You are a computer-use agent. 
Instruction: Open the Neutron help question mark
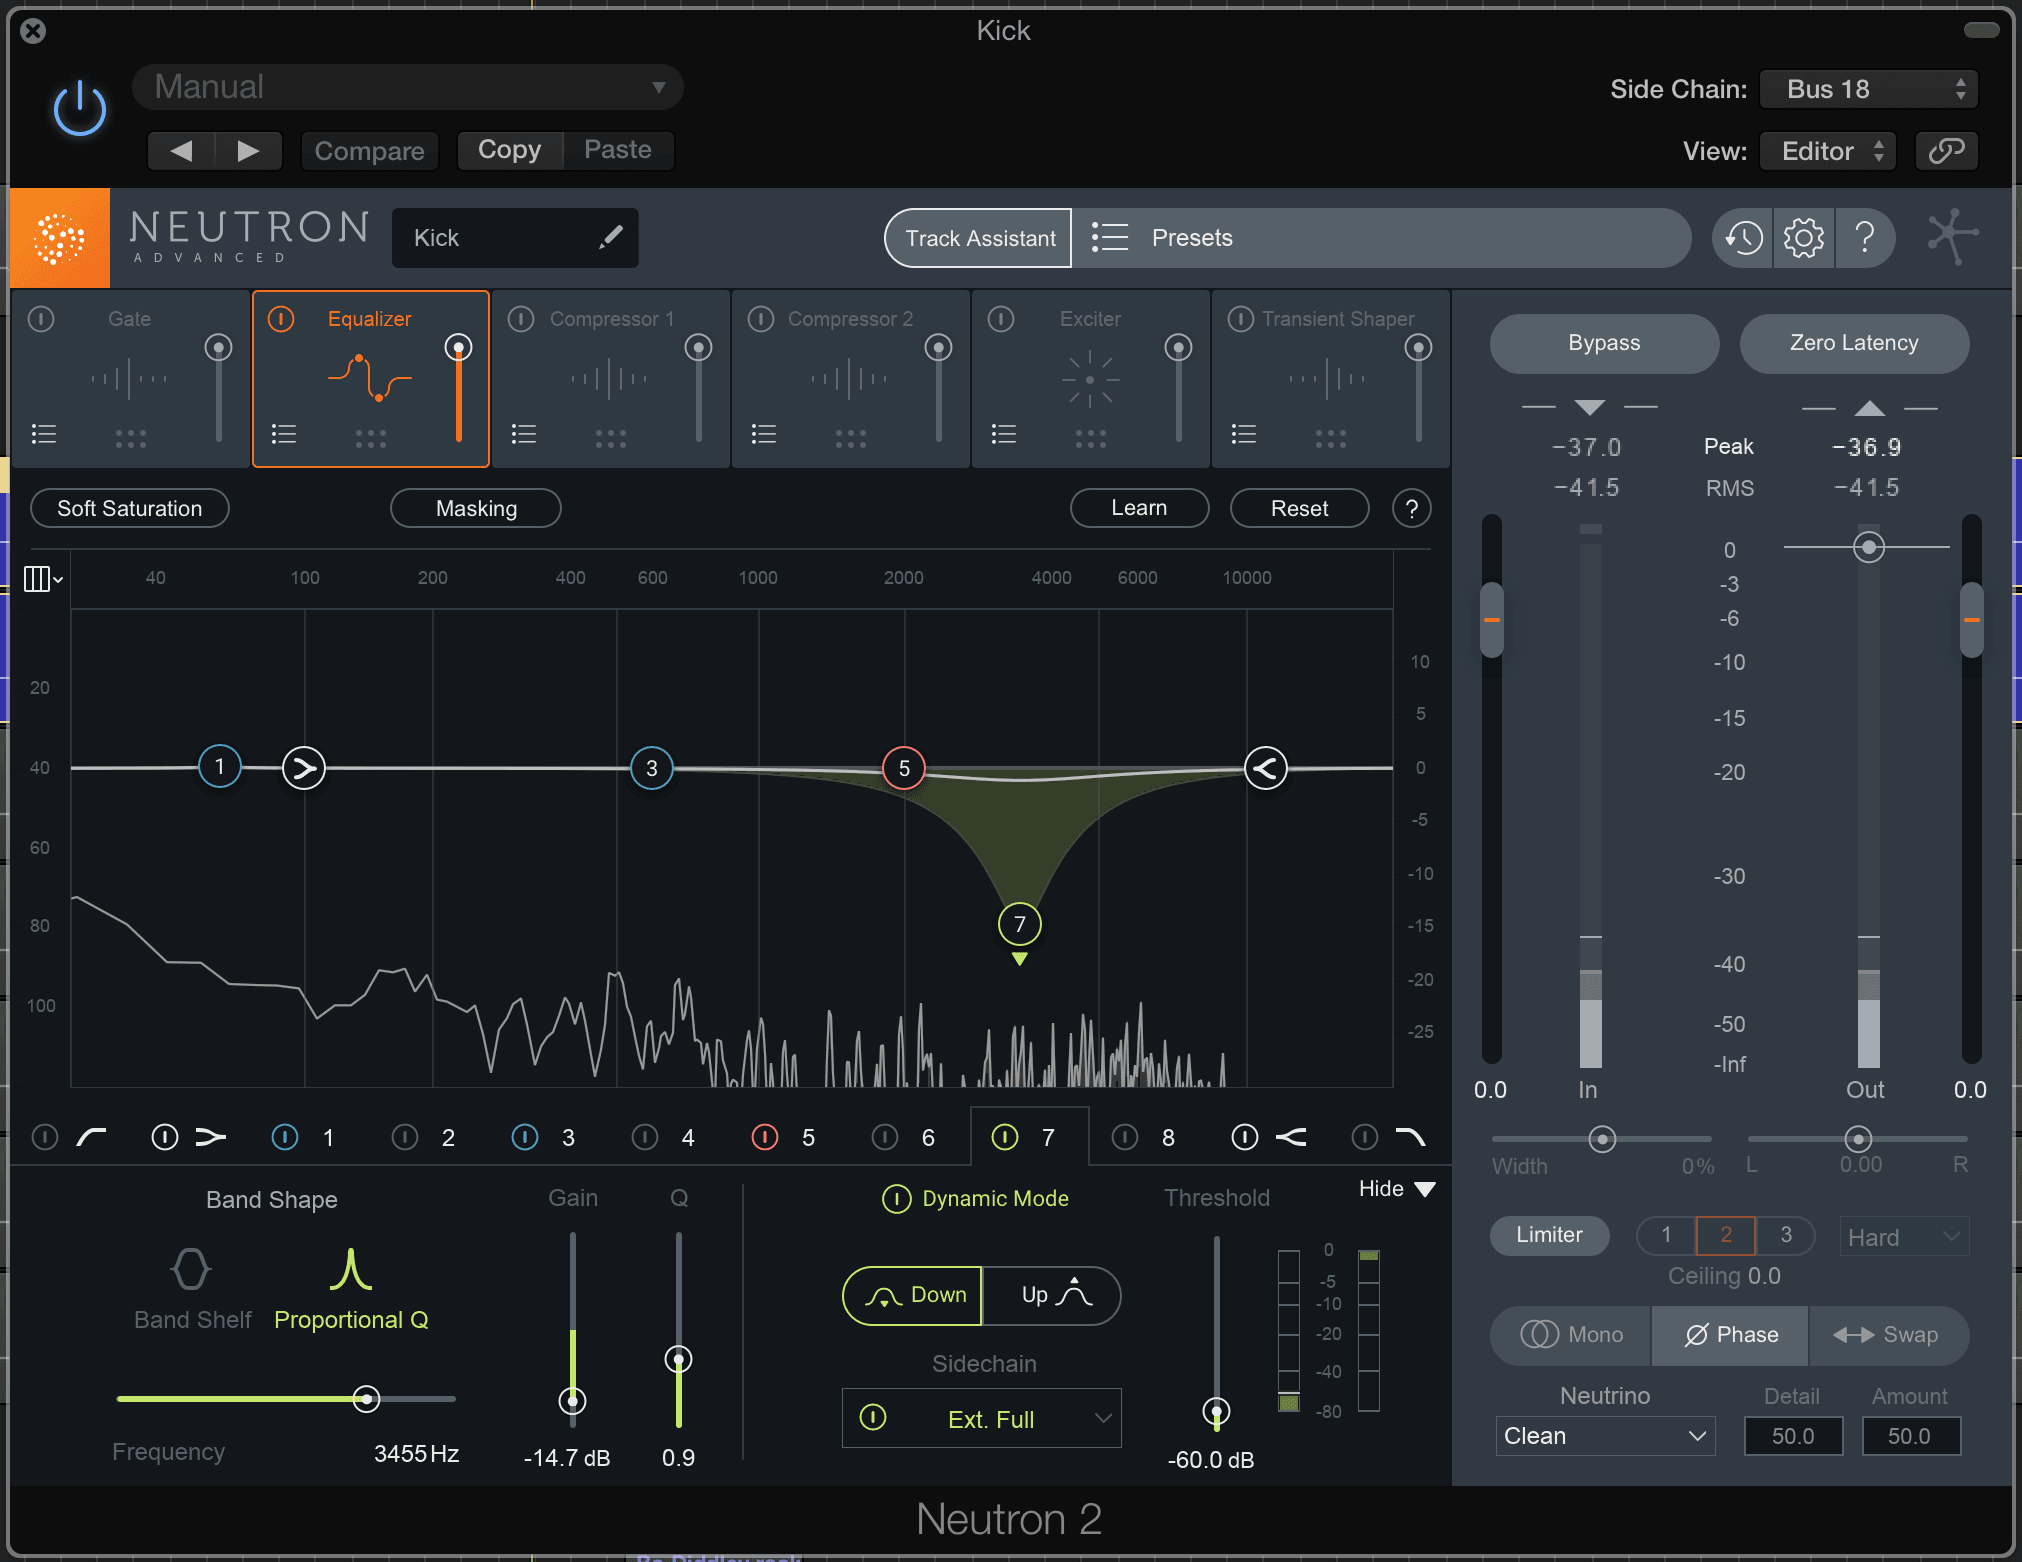click(x=1864, y=238)
